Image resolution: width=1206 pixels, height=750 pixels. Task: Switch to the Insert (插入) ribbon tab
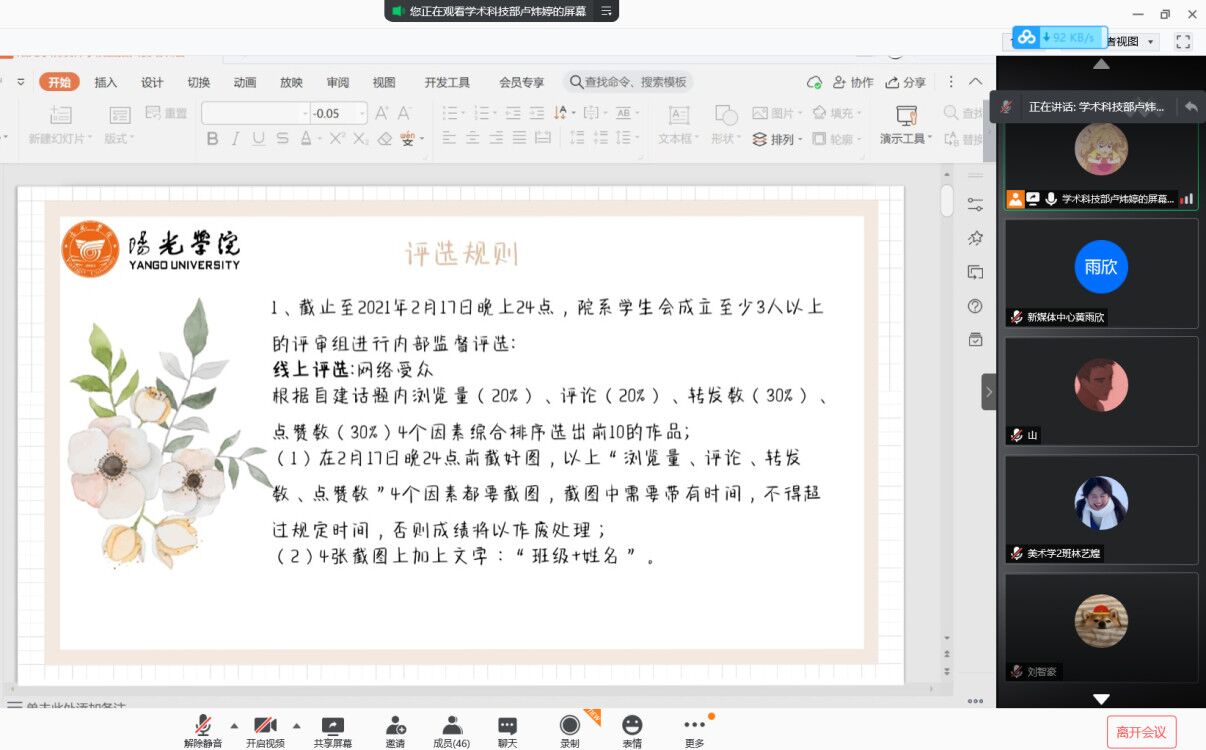(x=105, y=82)
